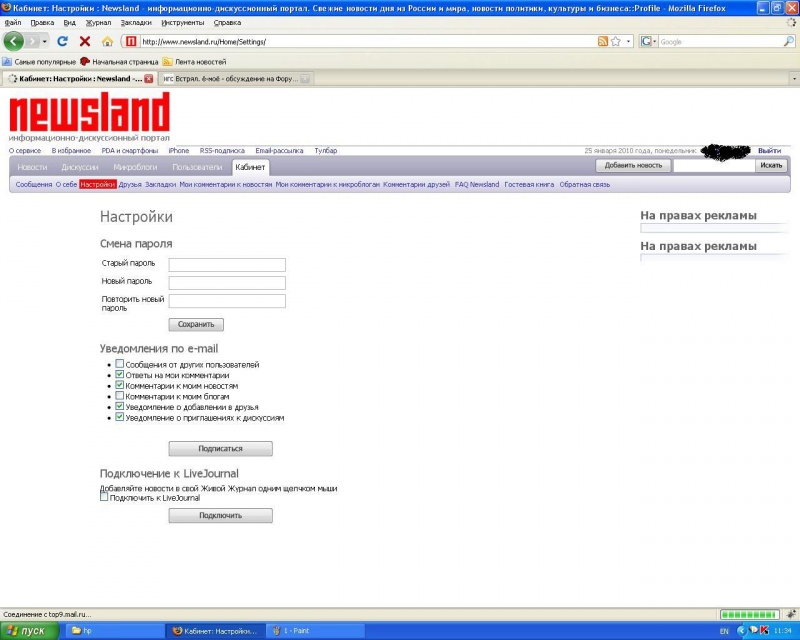This screenshot has width=800, height=640.
Task: Uncheck Ответы на мои комментарии notification
Action: tap(119, 374)
